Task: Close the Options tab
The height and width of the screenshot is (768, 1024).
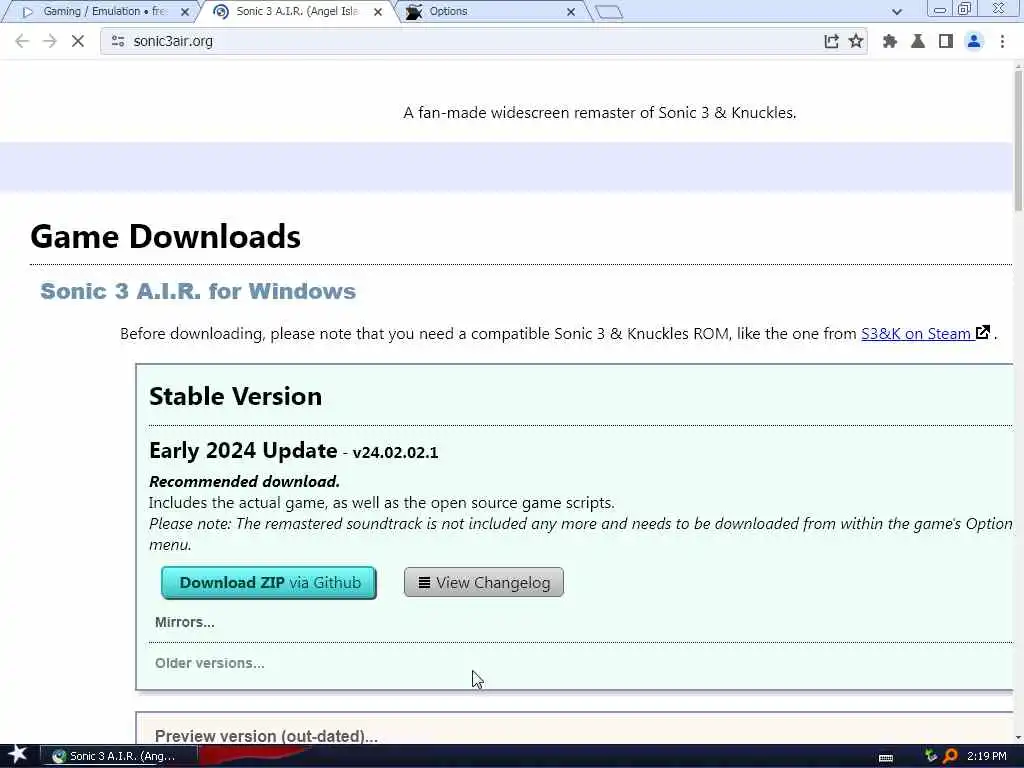Action: 571,12
